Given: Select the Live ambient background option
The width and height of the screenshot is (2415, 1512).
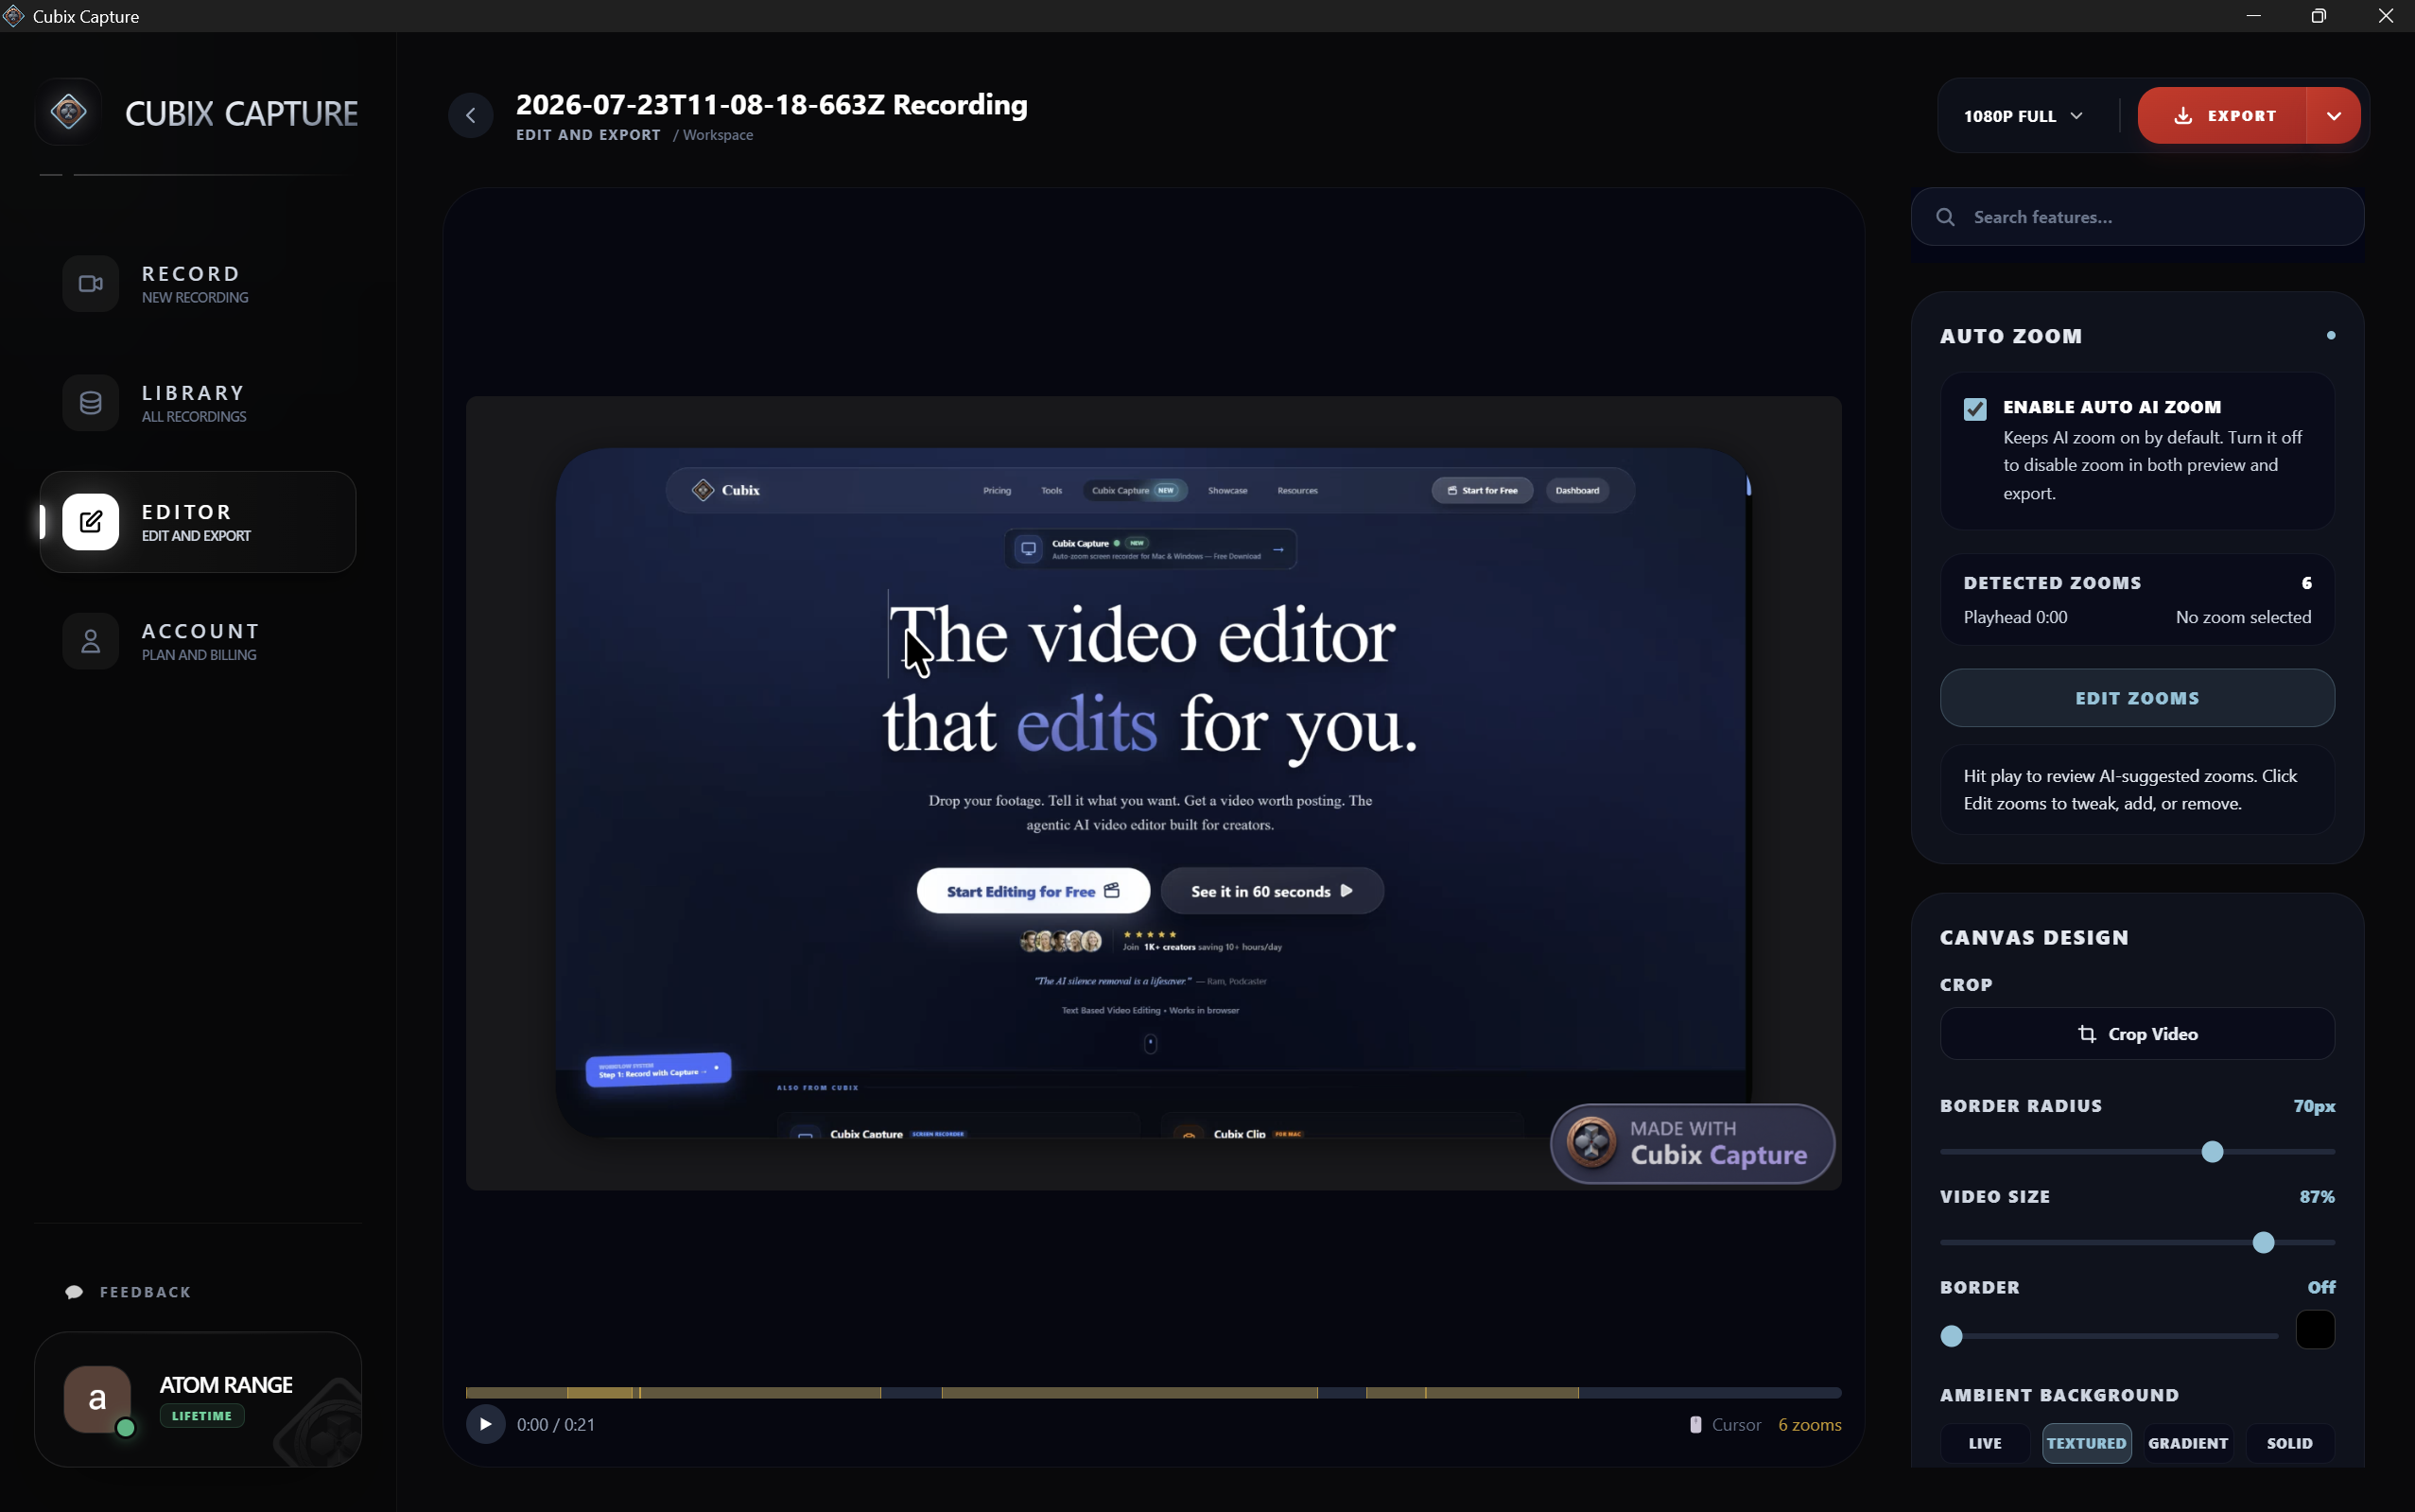Looking at the screenshot, I should 1985,1443.
